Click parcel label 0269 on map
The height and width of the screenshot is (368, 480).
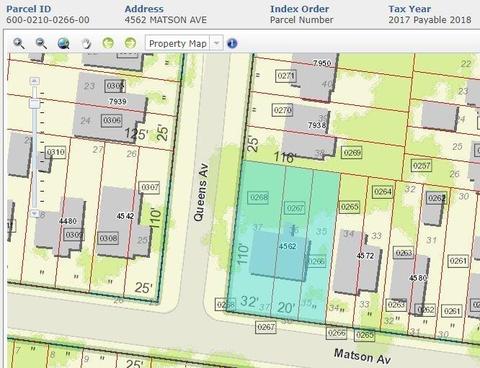pyautogui.click(x=352, y=153)
